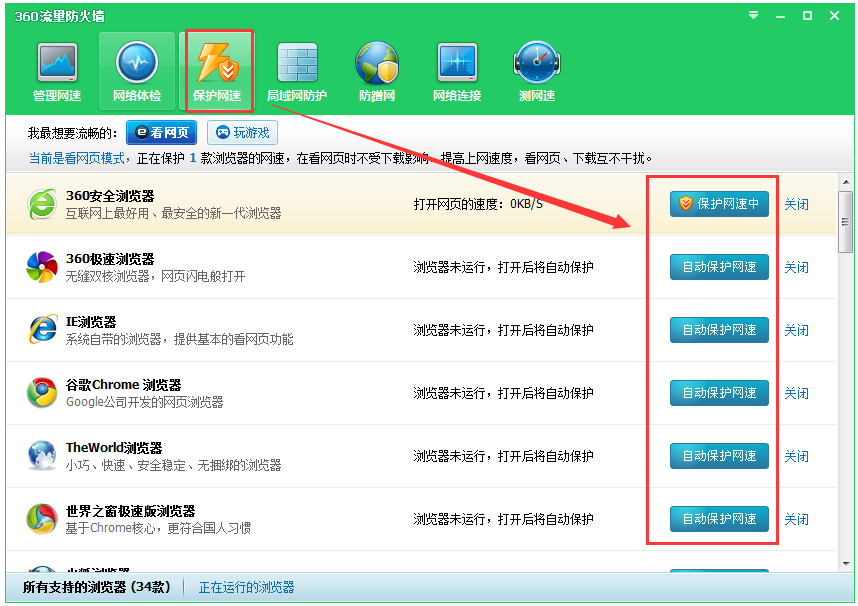Click 关闭 link for 谷歌Chrome浏览器
858x606 pixels.
click(x=796, y=393)
